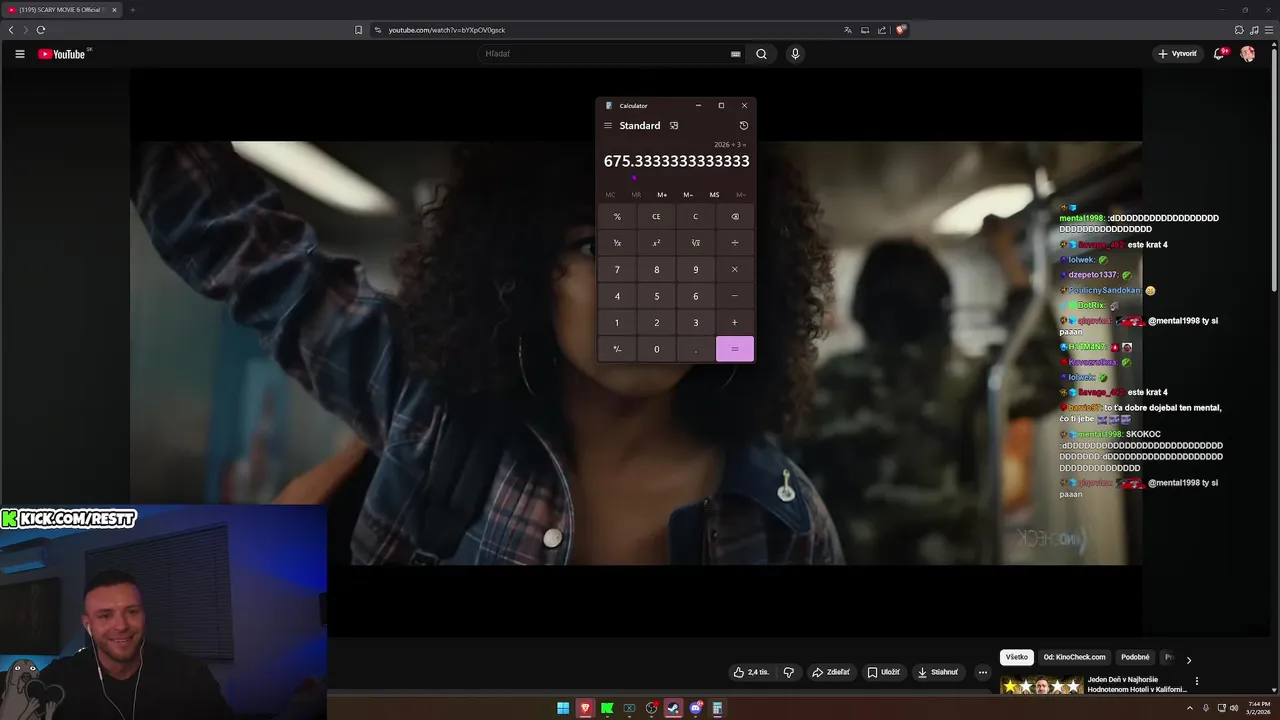Click the reciprocal 1/x key
1280x720 pixels.
click(617, 243)
